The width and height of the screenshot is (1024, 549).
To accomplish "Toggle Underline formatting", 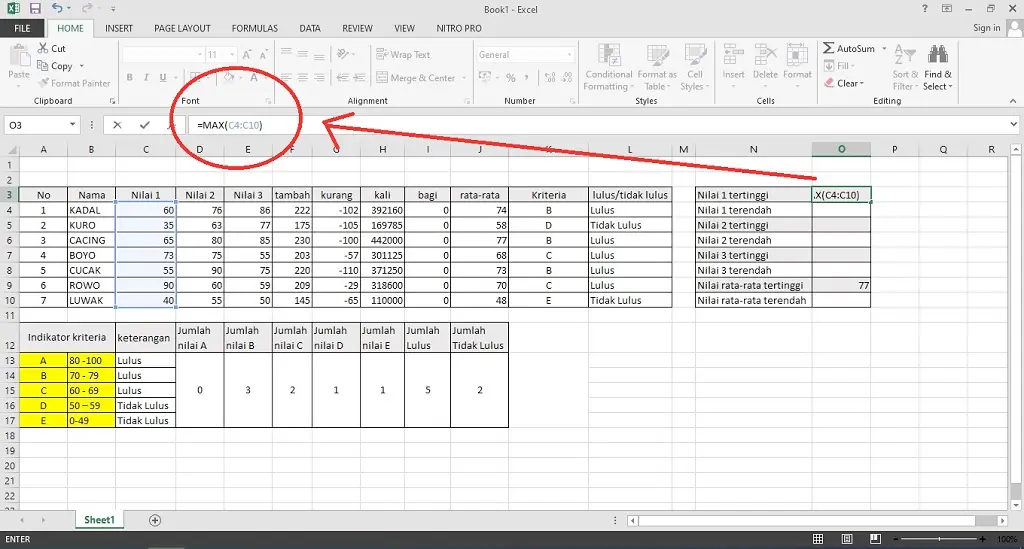I will pyautogui.click(x=163, y=77).
